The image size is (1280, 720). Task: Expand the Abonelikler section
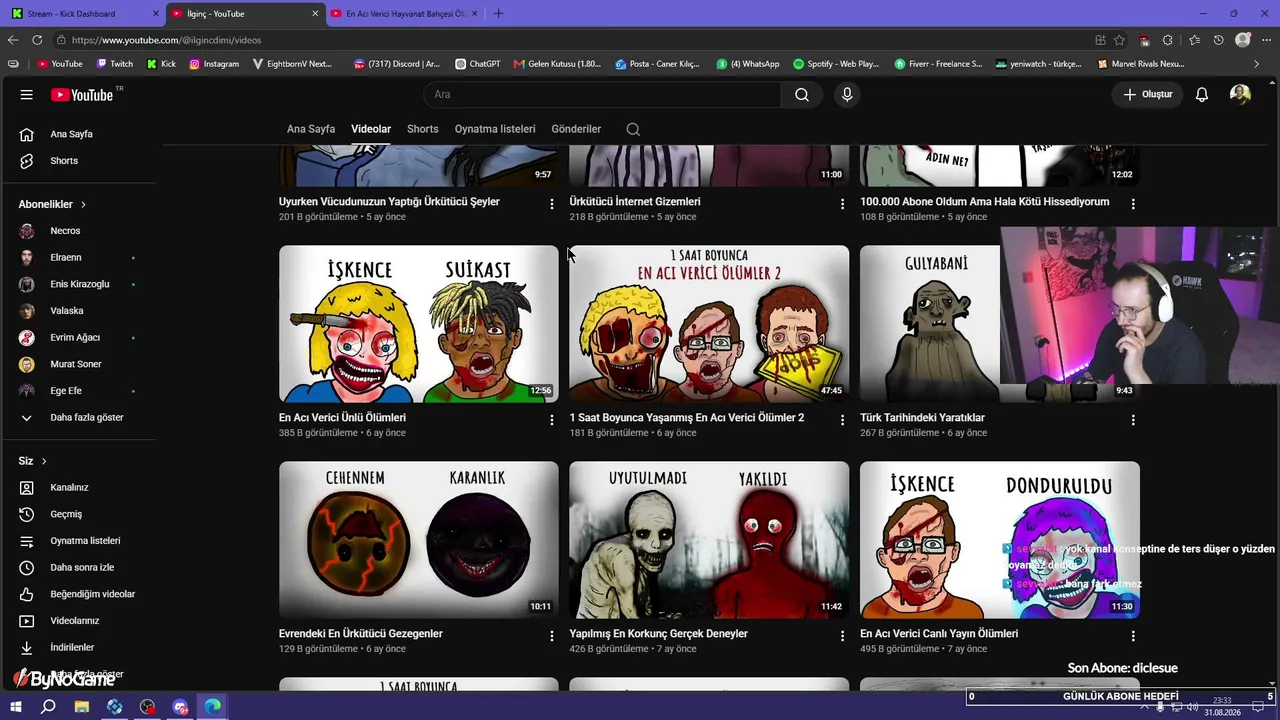click(x=52, y=204)
